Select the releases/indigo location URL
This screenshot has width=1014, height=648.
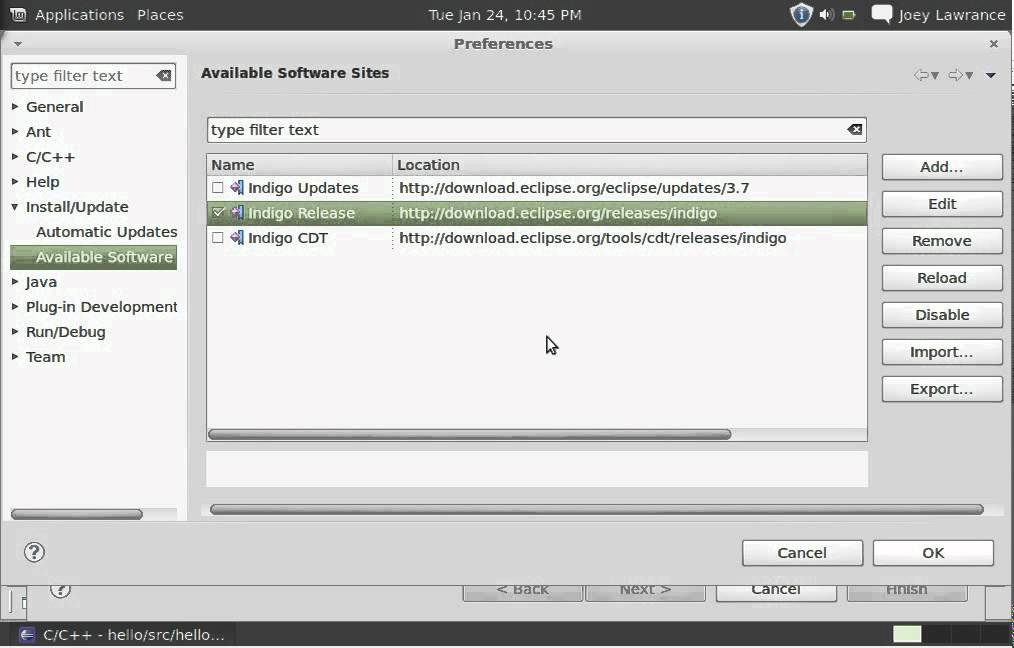click(558, 213)
